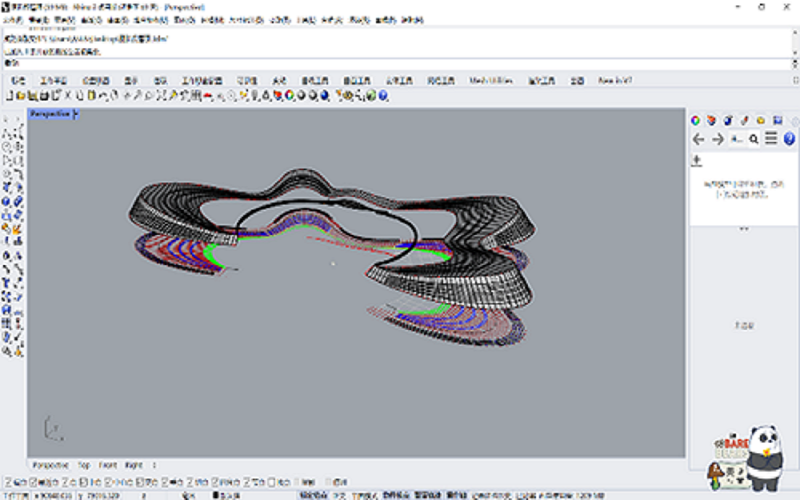
Task: Click the red car set-view toolbar icon
Action: pyautogui.click(x=208, y=95)
